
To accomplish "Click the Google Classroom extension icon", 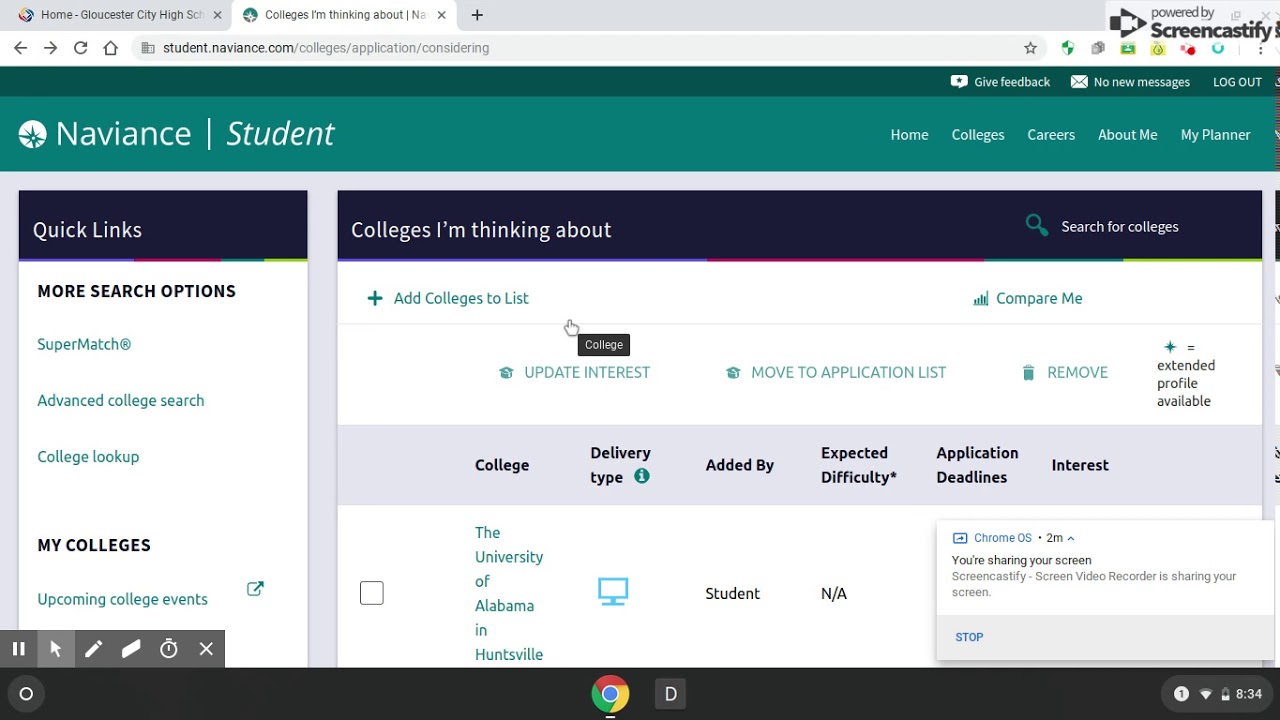I will pos(1128,48).
